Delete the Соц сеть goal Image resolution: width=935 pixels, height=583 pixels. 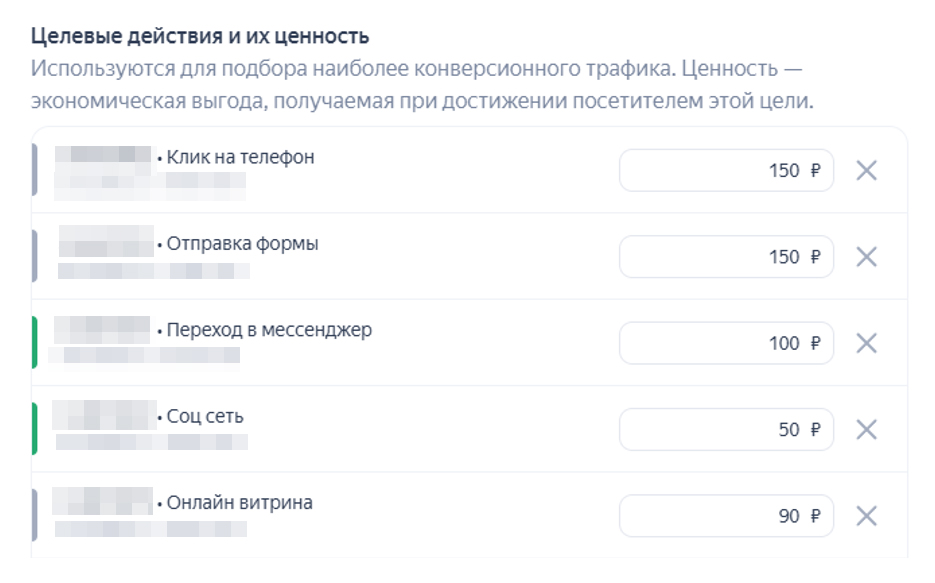pyautogui.click(x=867, y=430)
